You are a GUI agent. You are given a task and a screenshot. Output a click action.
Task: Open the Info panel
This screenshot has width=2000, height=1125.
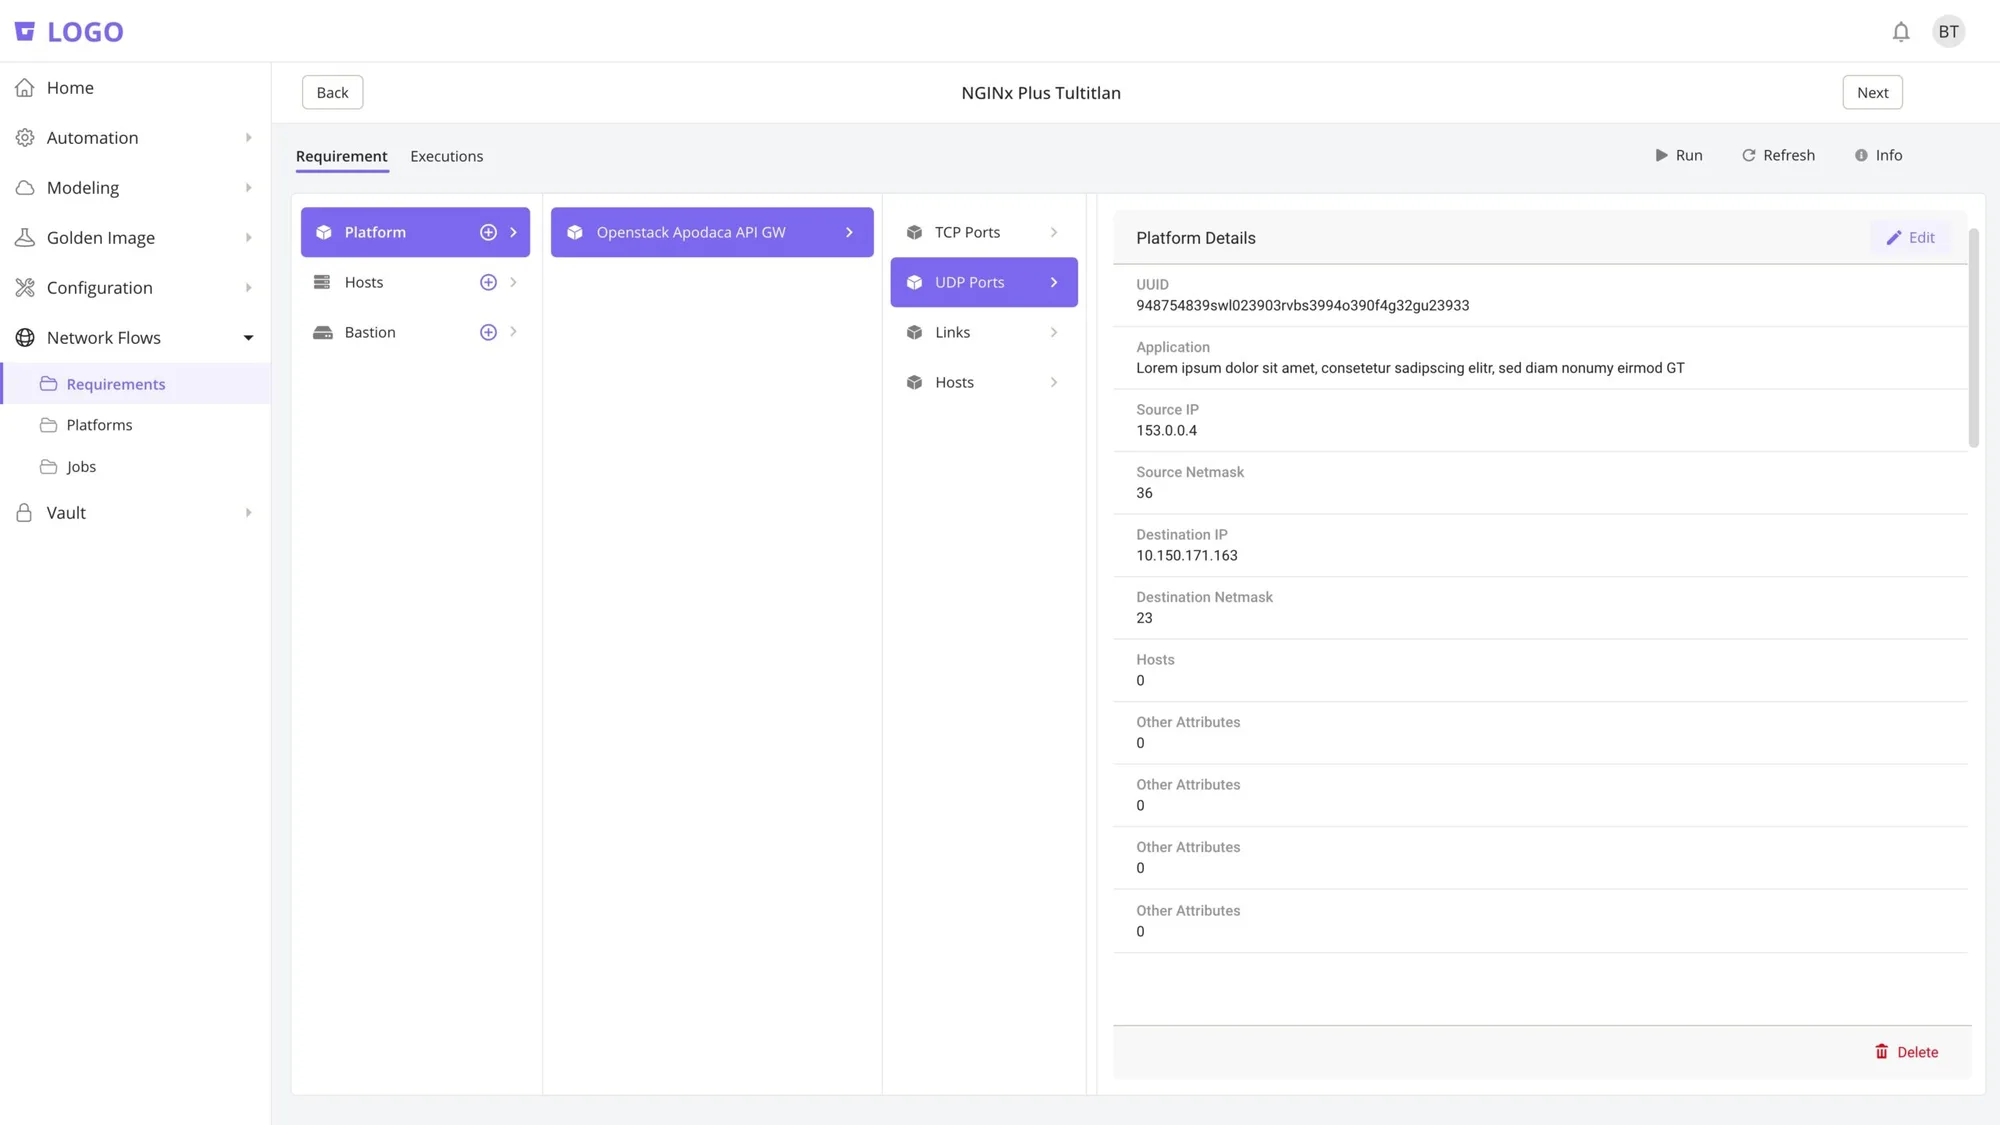(1878, 155)
